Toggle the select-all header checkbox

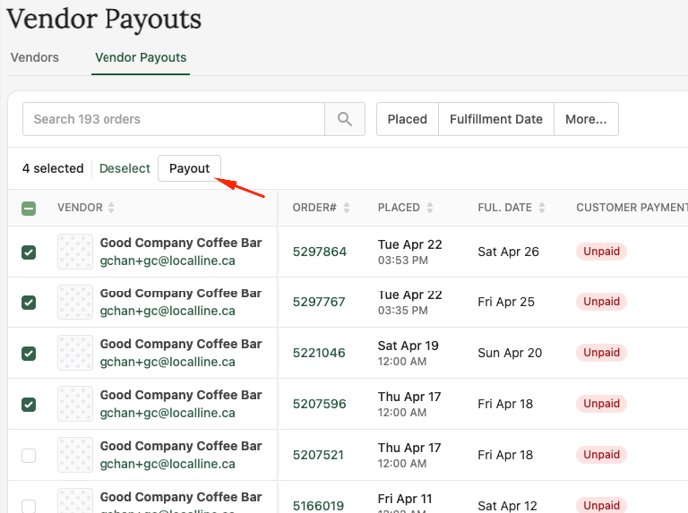point(29,208)
